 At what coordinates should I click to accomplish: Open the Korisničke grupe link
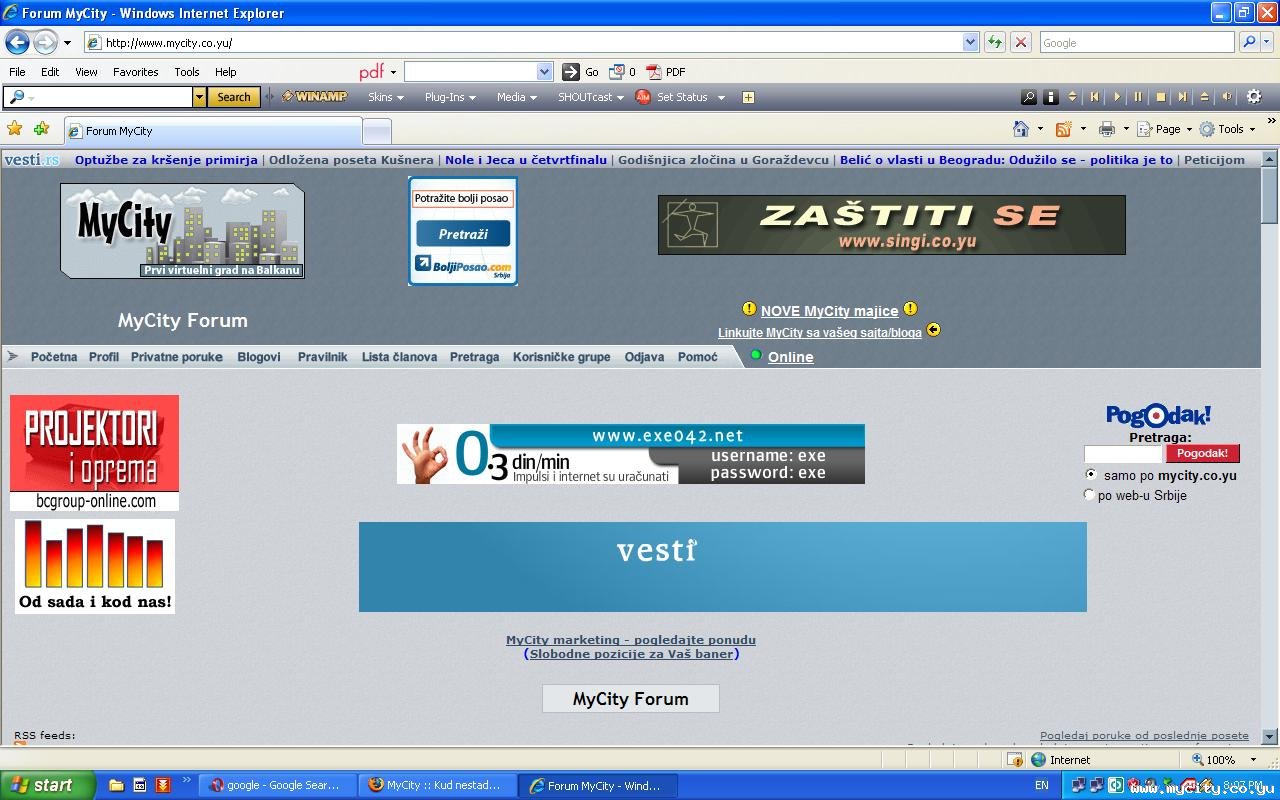click(x=562, y=357)
